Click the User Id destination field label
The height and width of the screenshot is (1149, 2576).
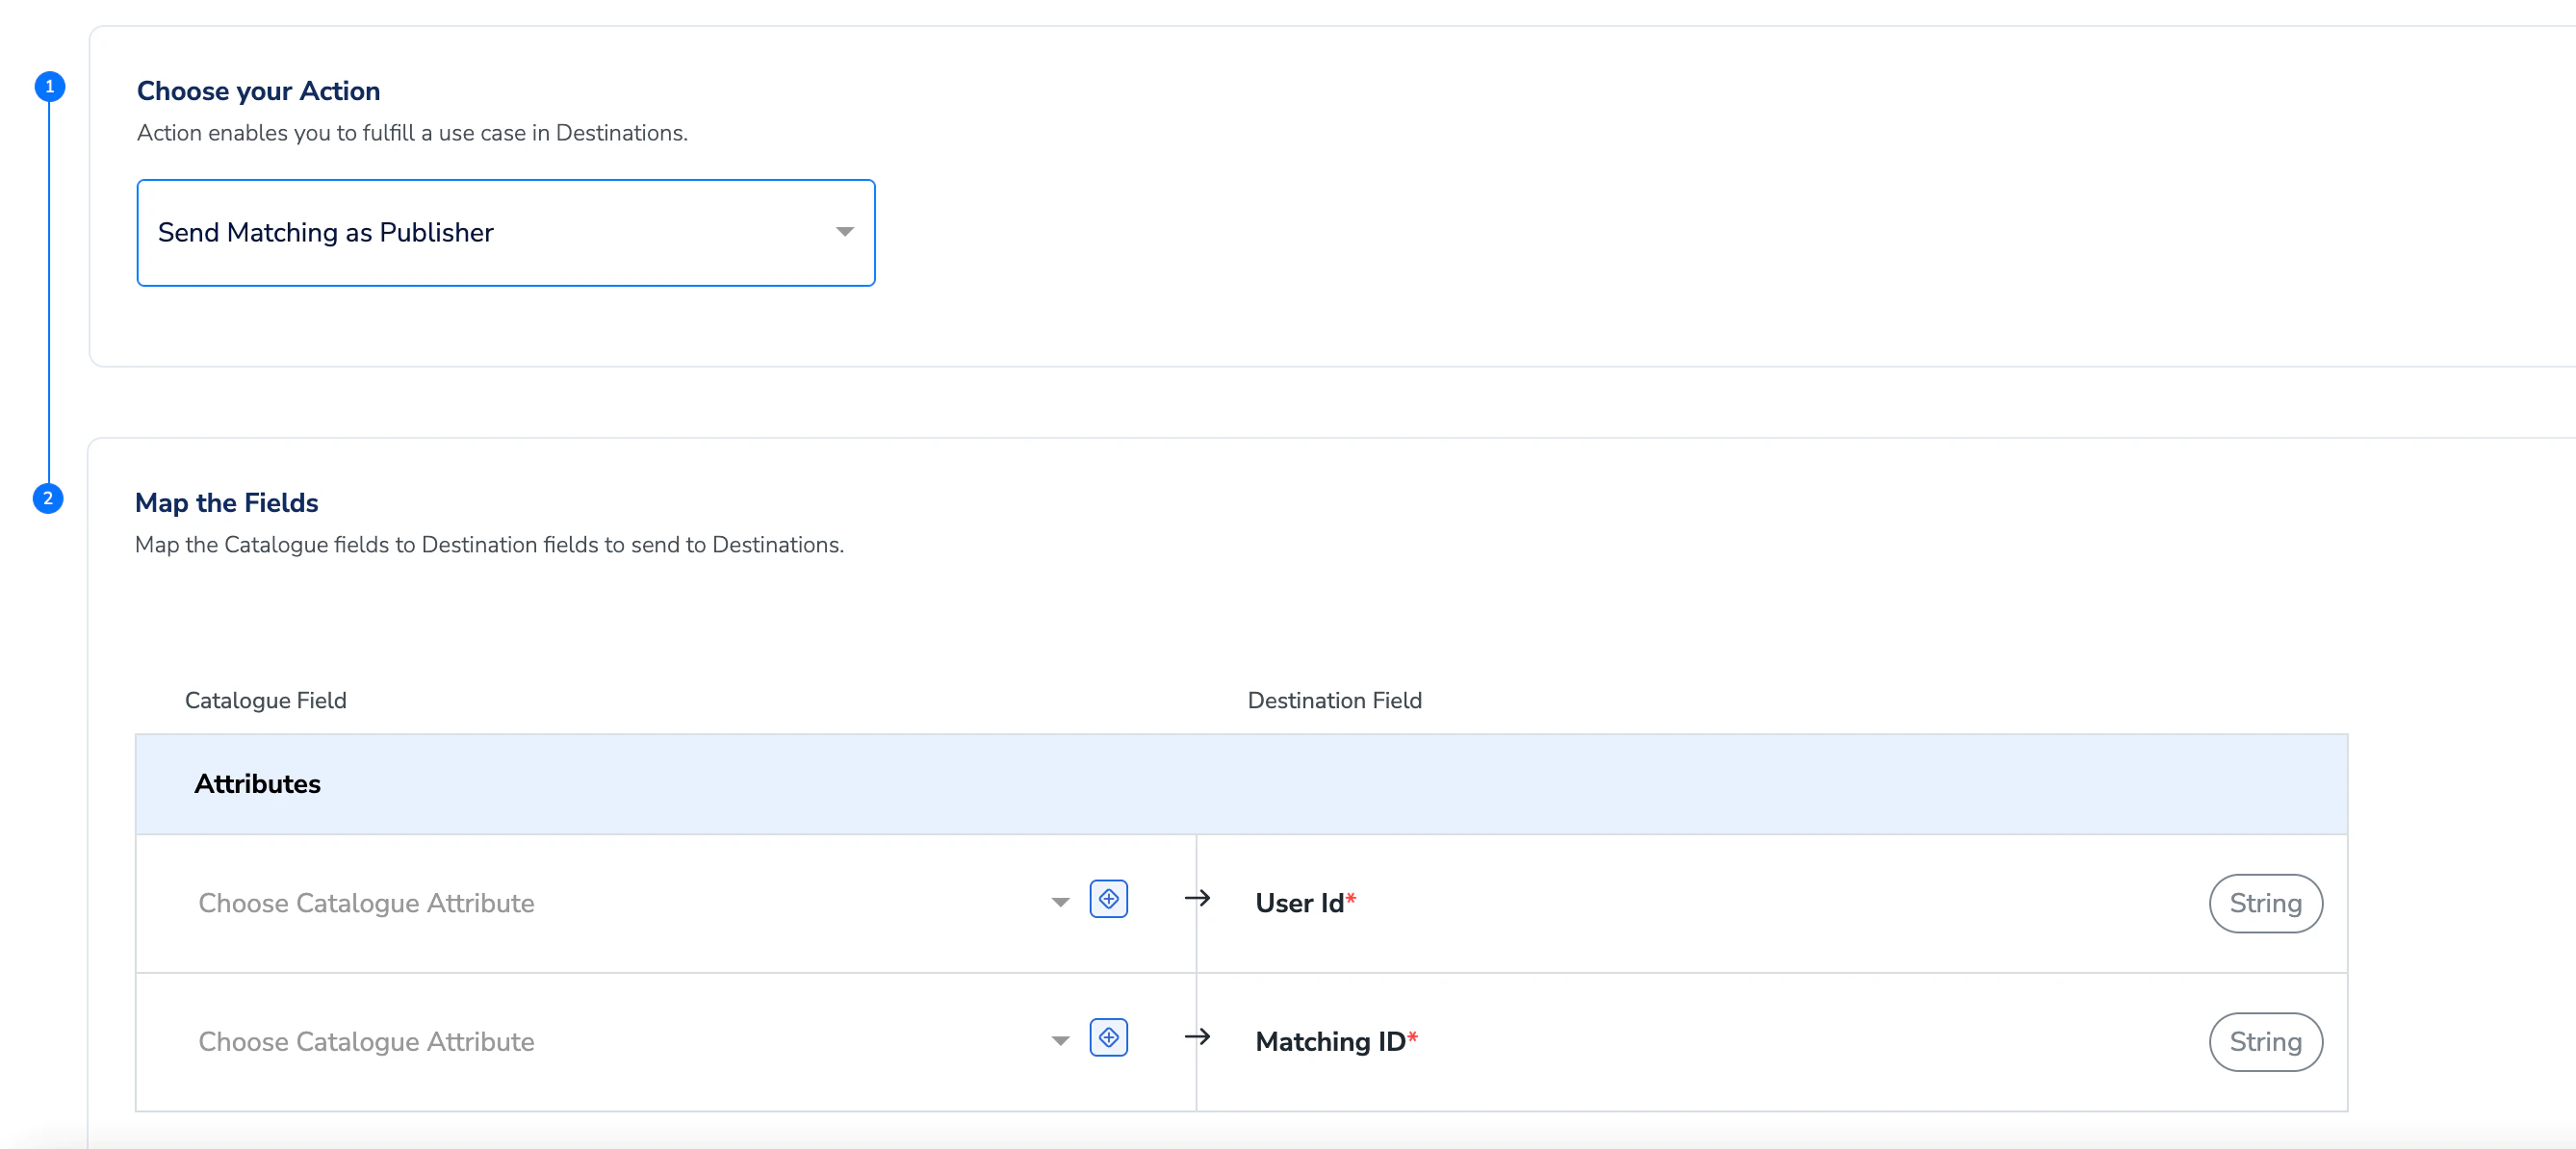click(x=1299, y=903)
